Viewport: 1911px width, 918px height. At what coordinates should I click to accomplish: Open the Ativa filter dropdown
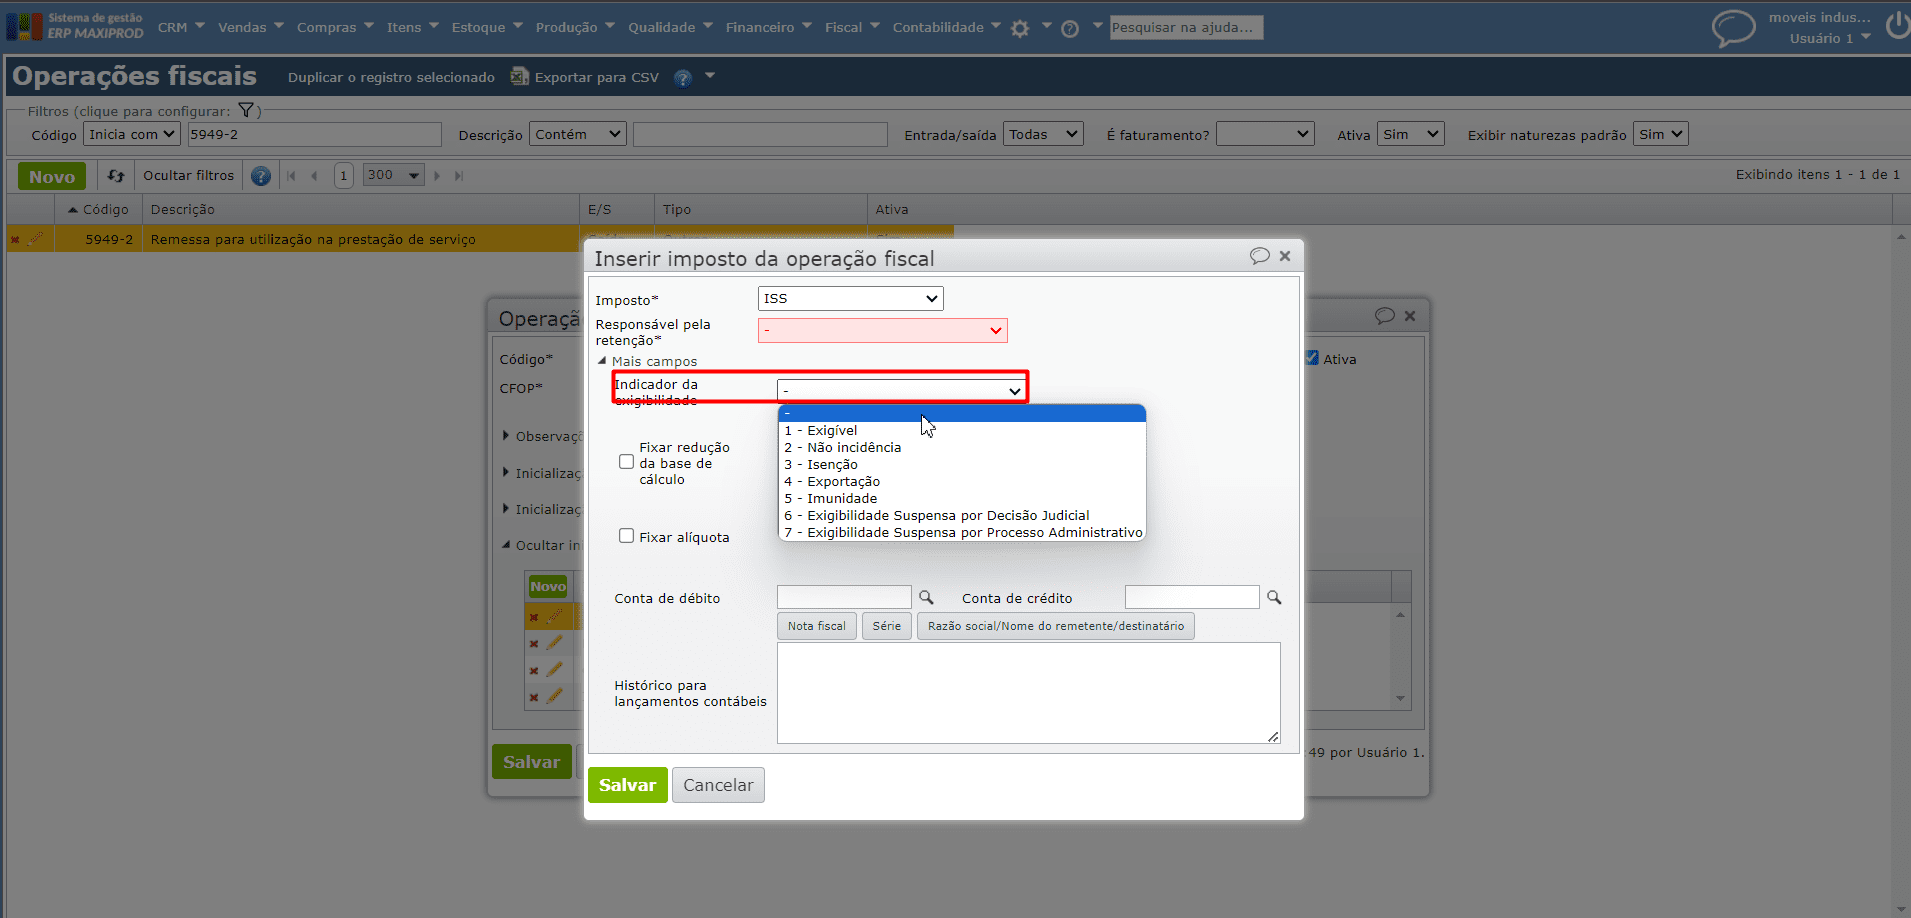coord(1410,134)
